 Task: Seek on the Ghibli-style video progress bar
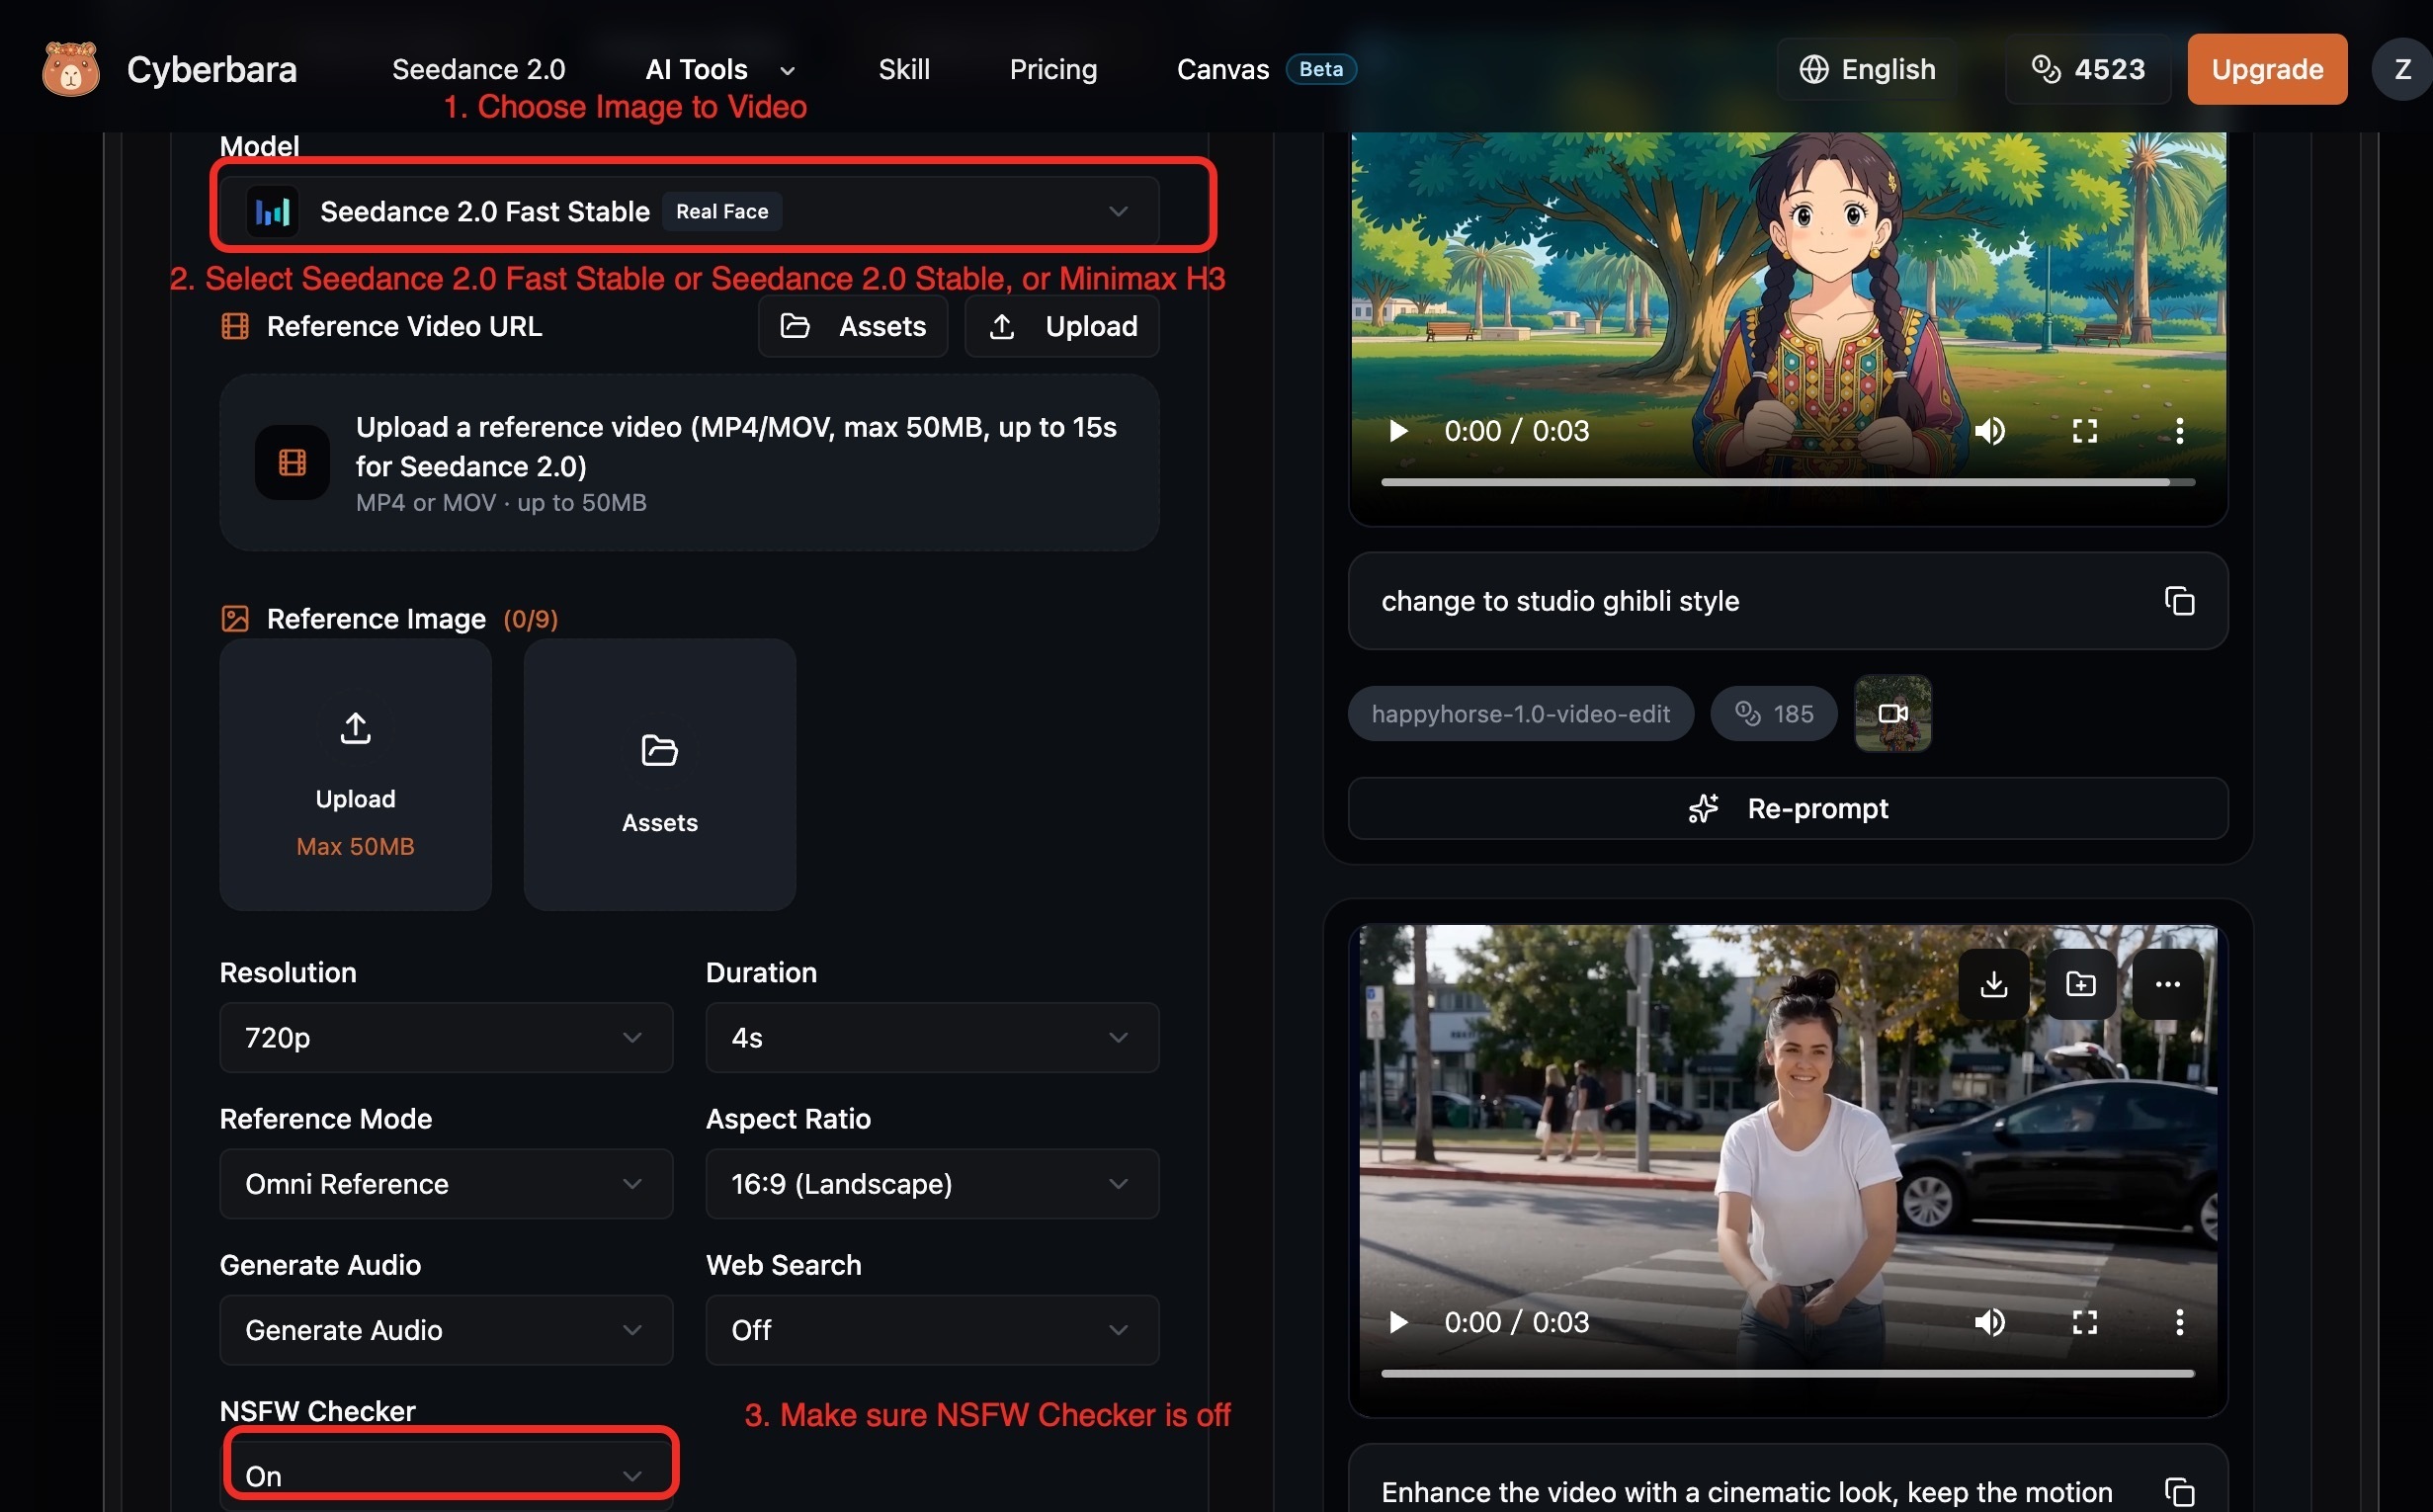pyautogui.click(x=1787, y=482)
